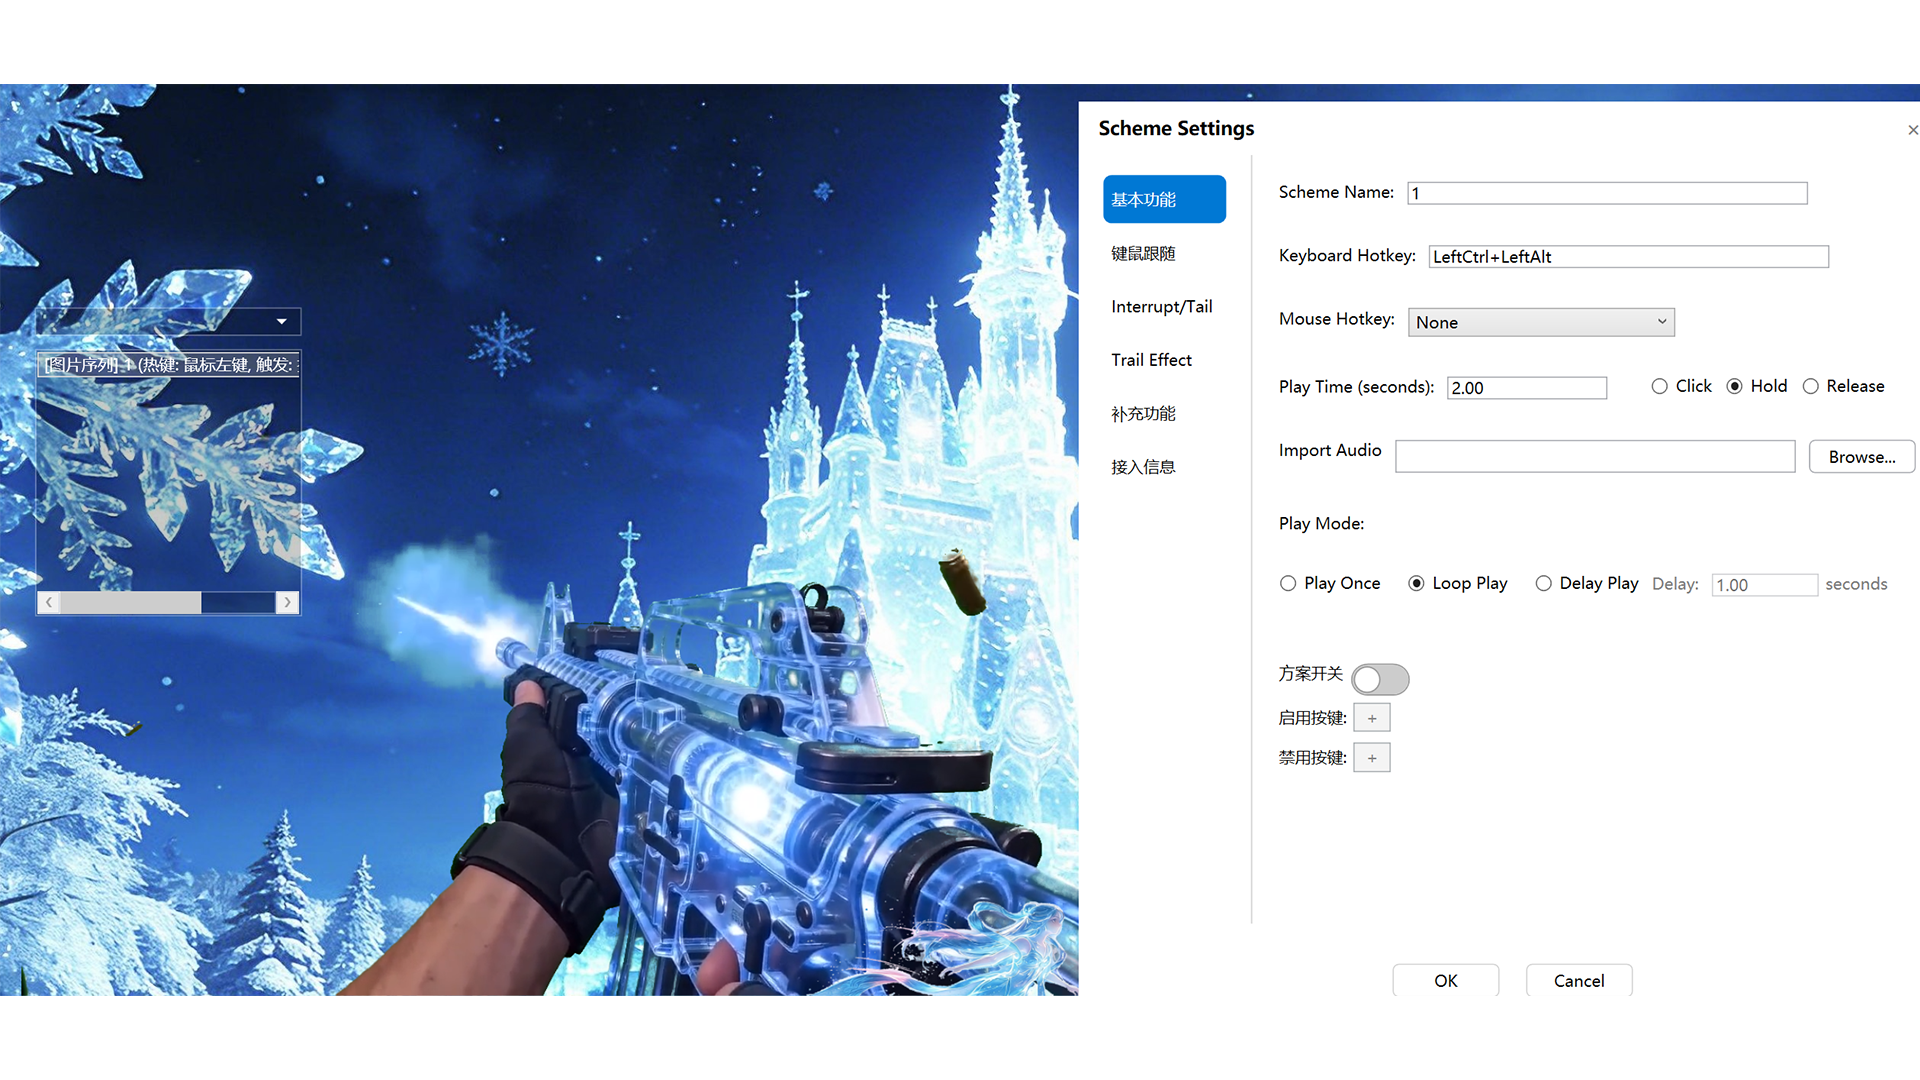
Task: Click the Scheme Name input field
Action: (x=1607, y=193)
